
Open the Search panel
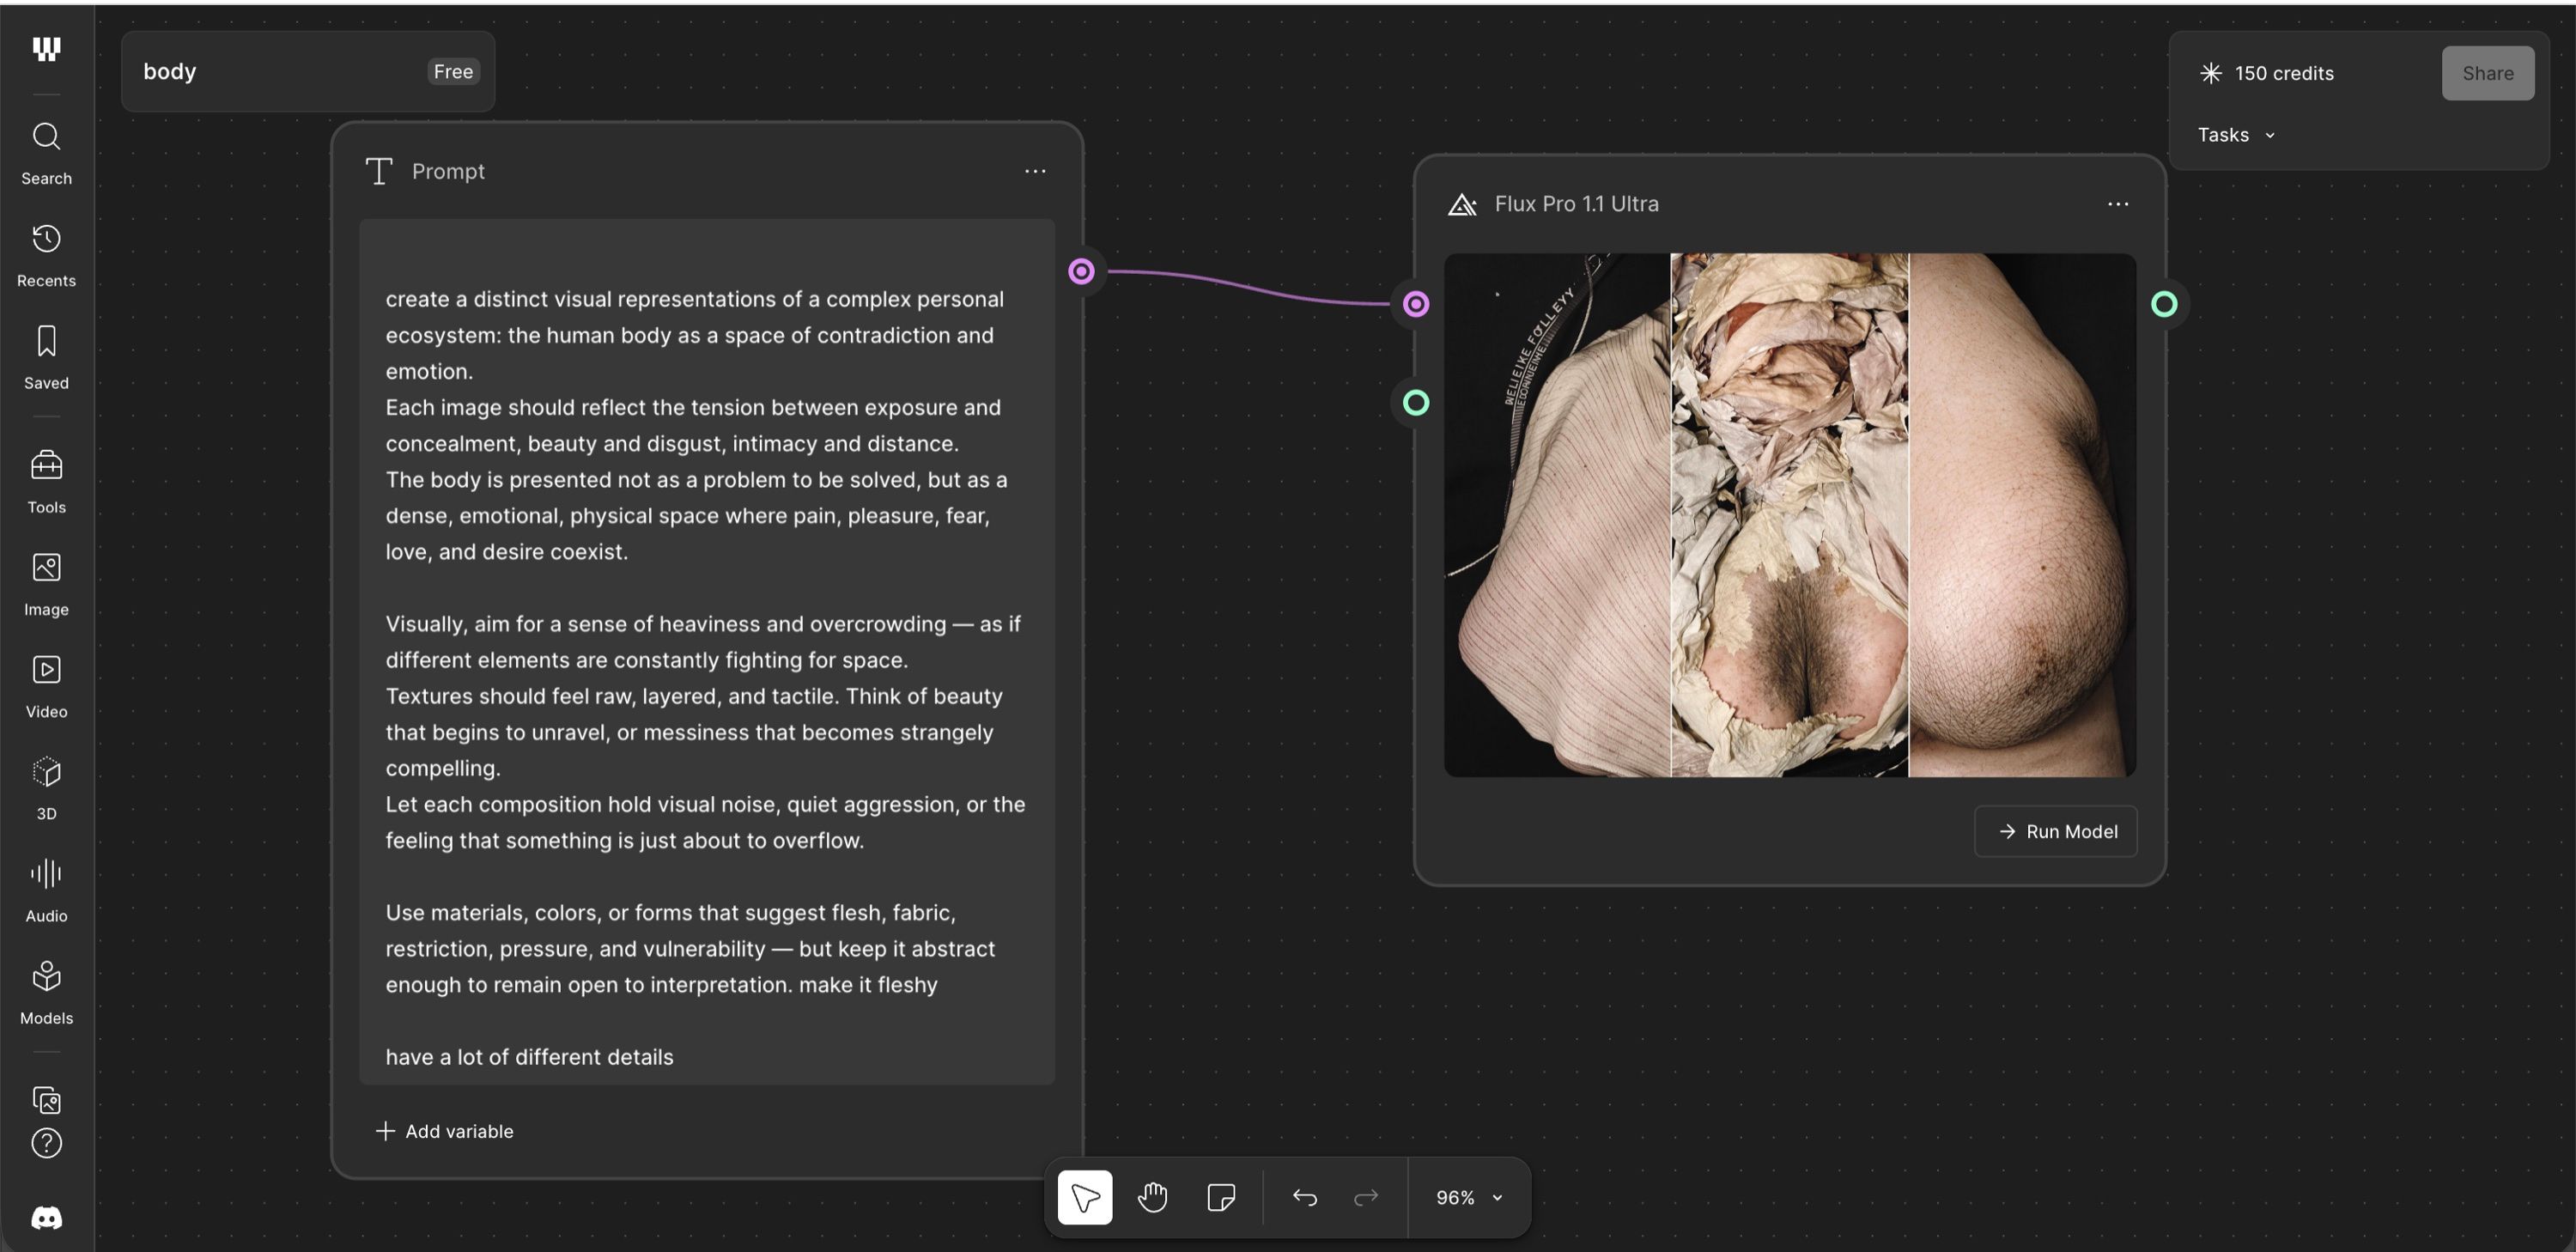click(46, 154)
